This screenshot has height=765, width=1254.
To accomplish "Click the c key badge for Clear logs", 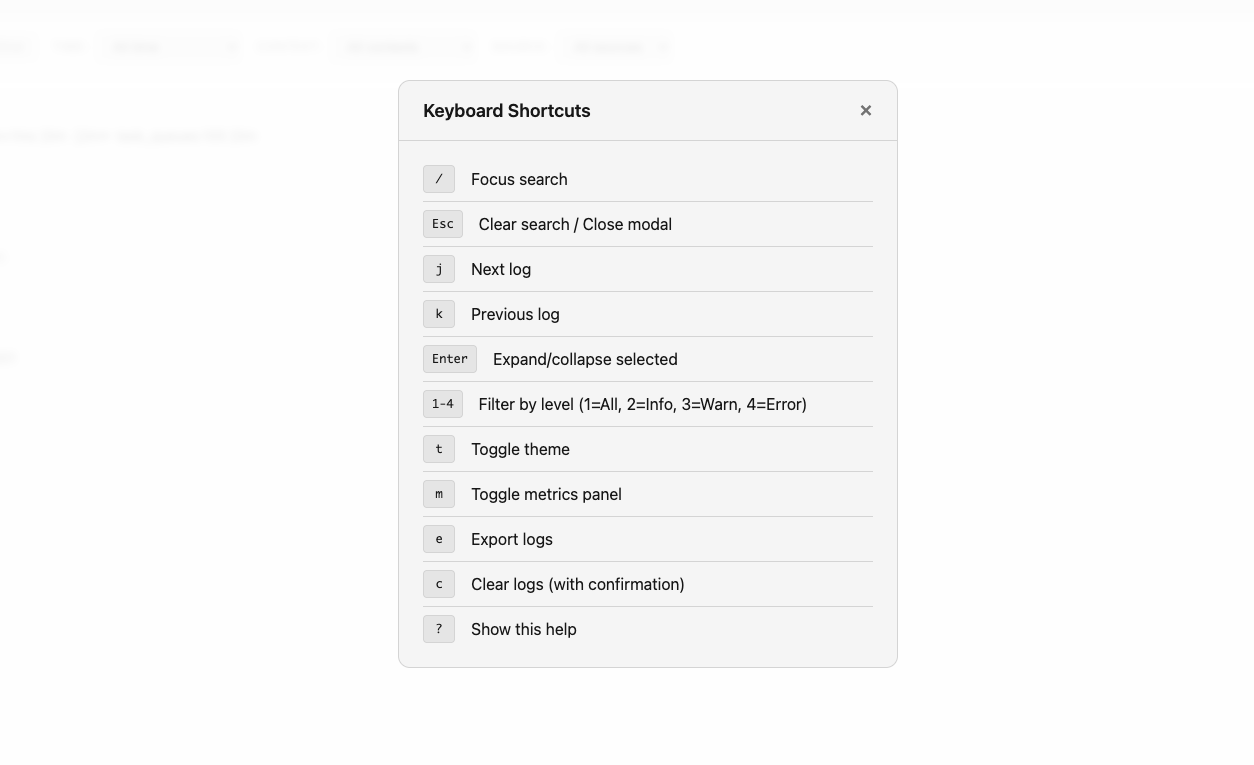I will [439, 584].
